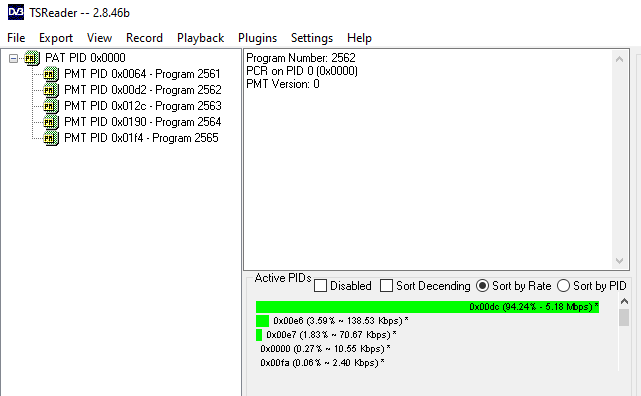
Task: Select PMT PID 0x012c - Program 2563
Action: coord(143,106)
